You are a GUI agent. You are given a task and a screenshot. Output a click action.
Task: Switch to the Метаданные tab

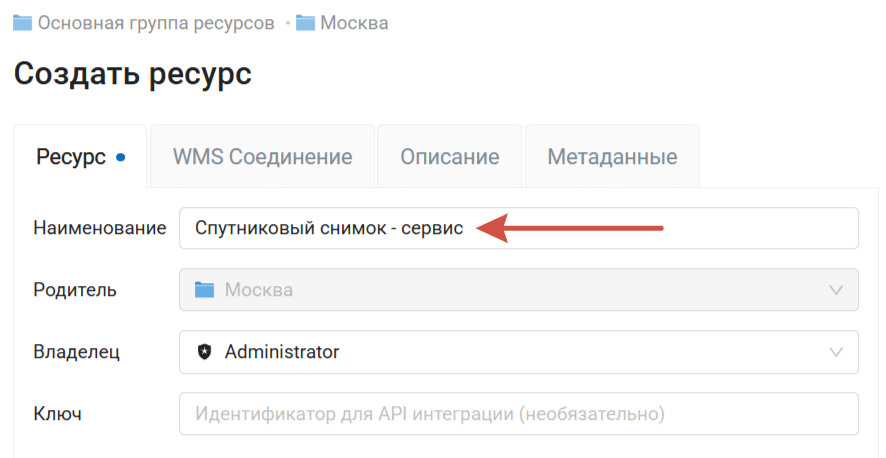pyautogui.click(x=612, y=157)
